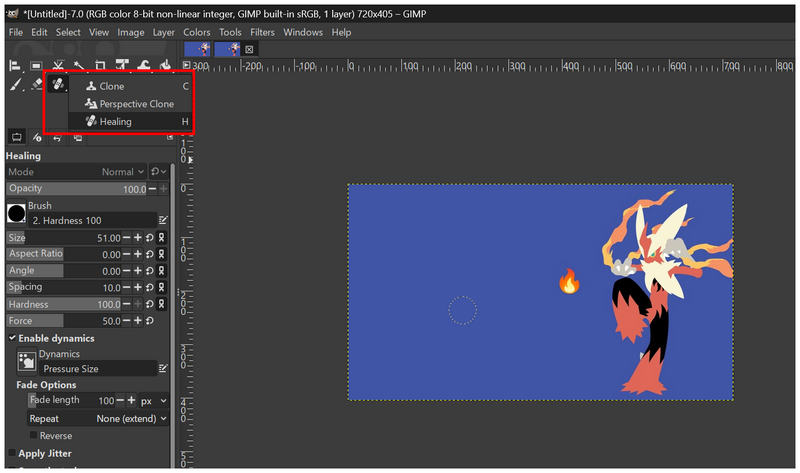This screenshot has height=473, width=800.
Task: Toggle link Size to brush default
Action: tap(161, 238)
